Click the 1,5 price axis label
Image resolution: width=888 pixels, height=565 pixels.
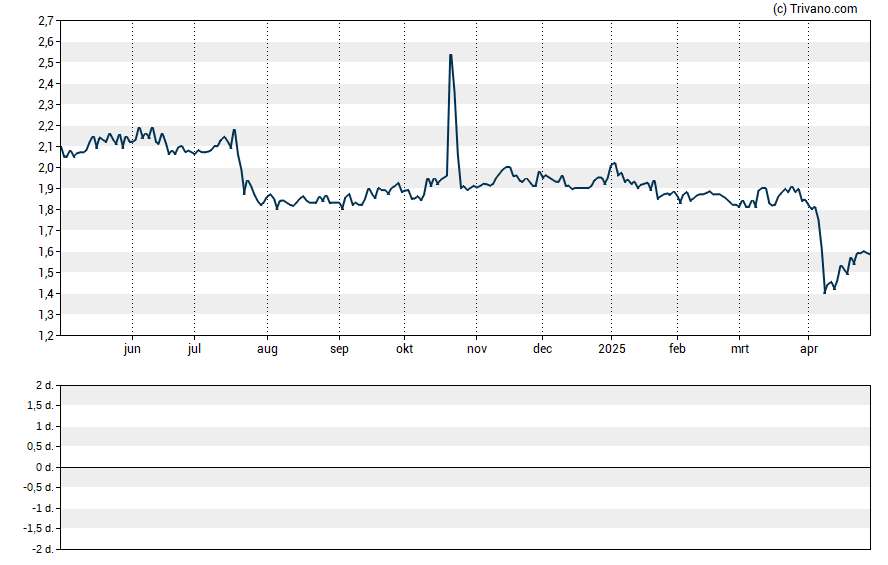(46, 273)
